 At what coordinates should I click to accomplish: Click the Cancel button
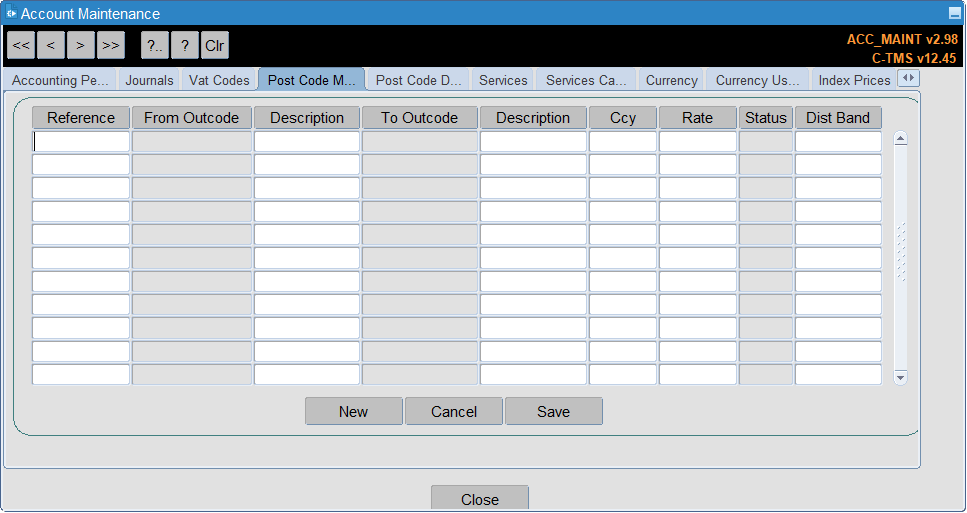454,411
